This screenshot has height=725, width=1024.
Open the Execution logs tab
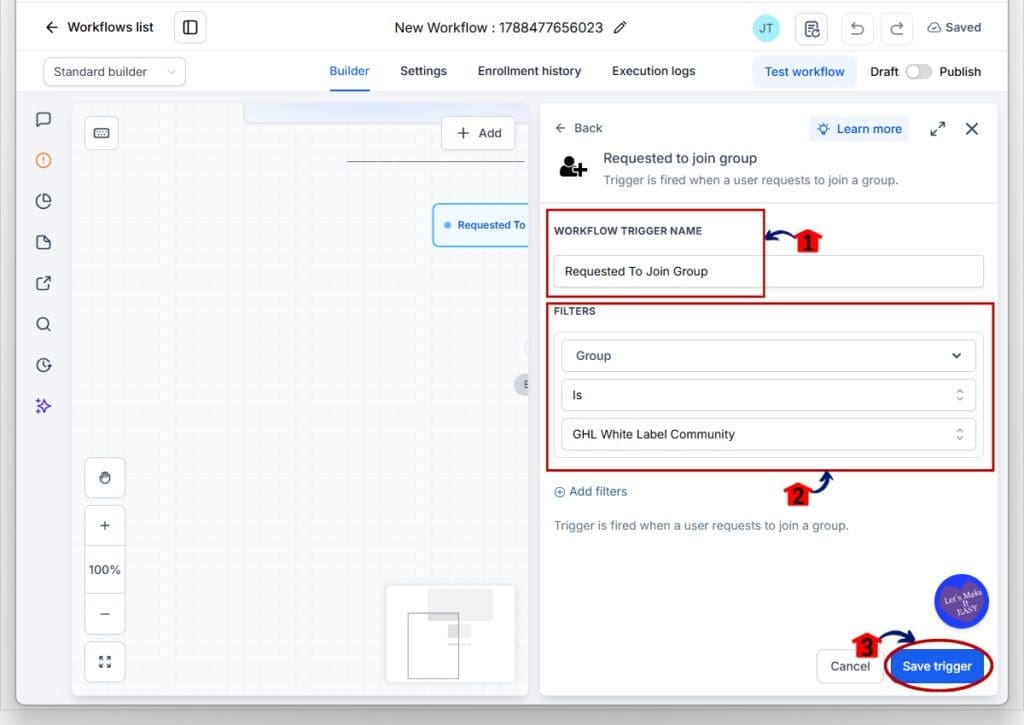coord(653,71)
